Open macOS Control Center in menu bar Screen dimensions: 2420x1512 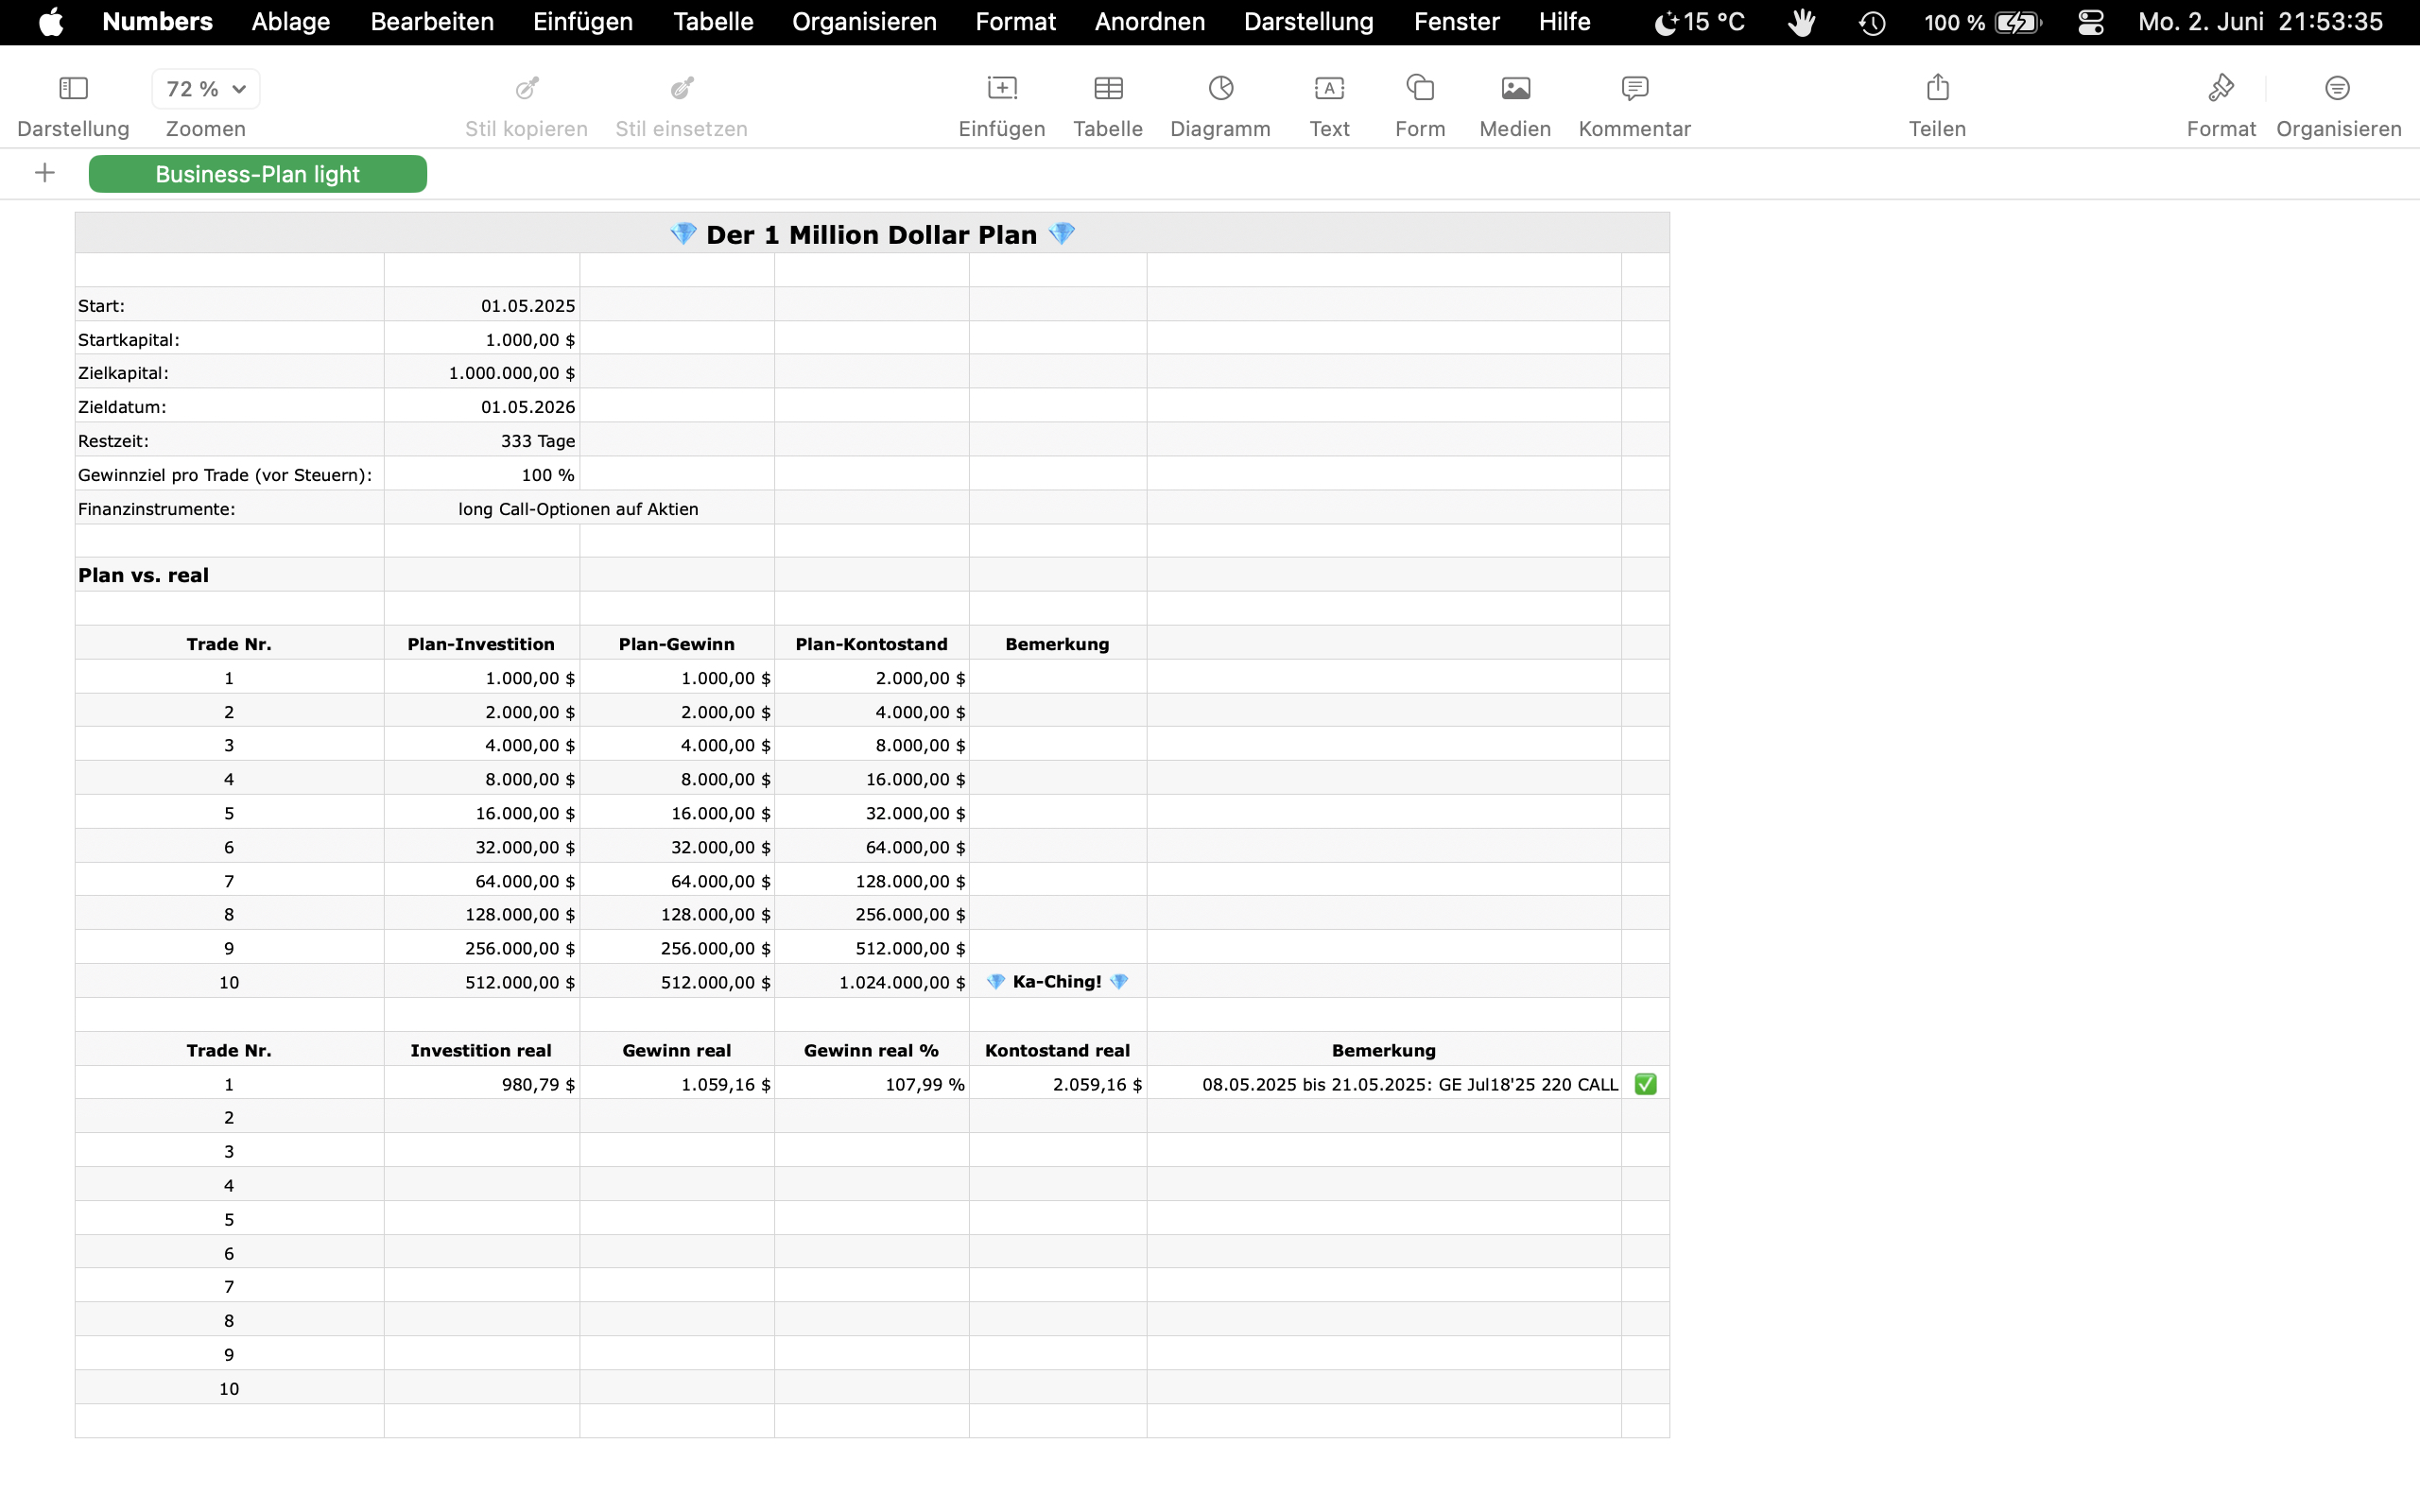[2090, 22]
